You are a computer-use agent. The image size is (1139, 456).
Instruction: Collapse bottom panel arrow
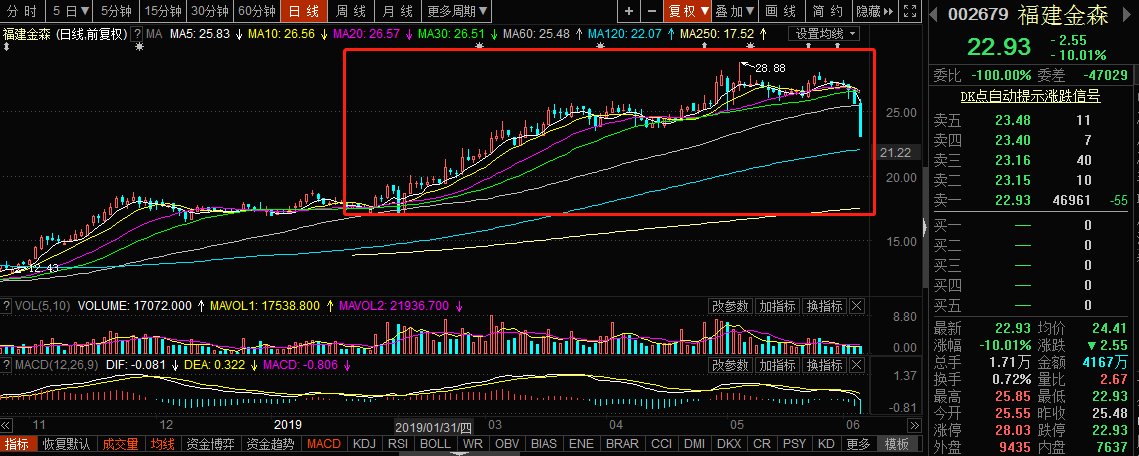point(459,453)
